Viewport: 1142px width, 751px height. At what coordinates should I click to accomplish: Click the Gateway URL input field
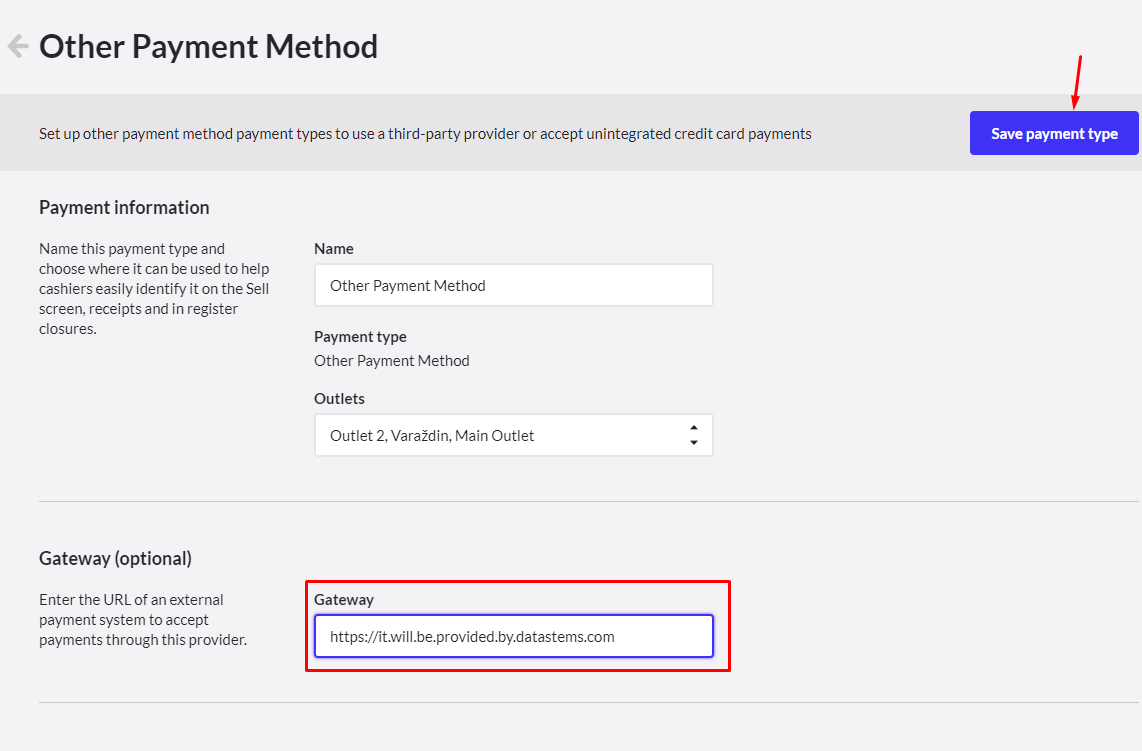[513, 636]
